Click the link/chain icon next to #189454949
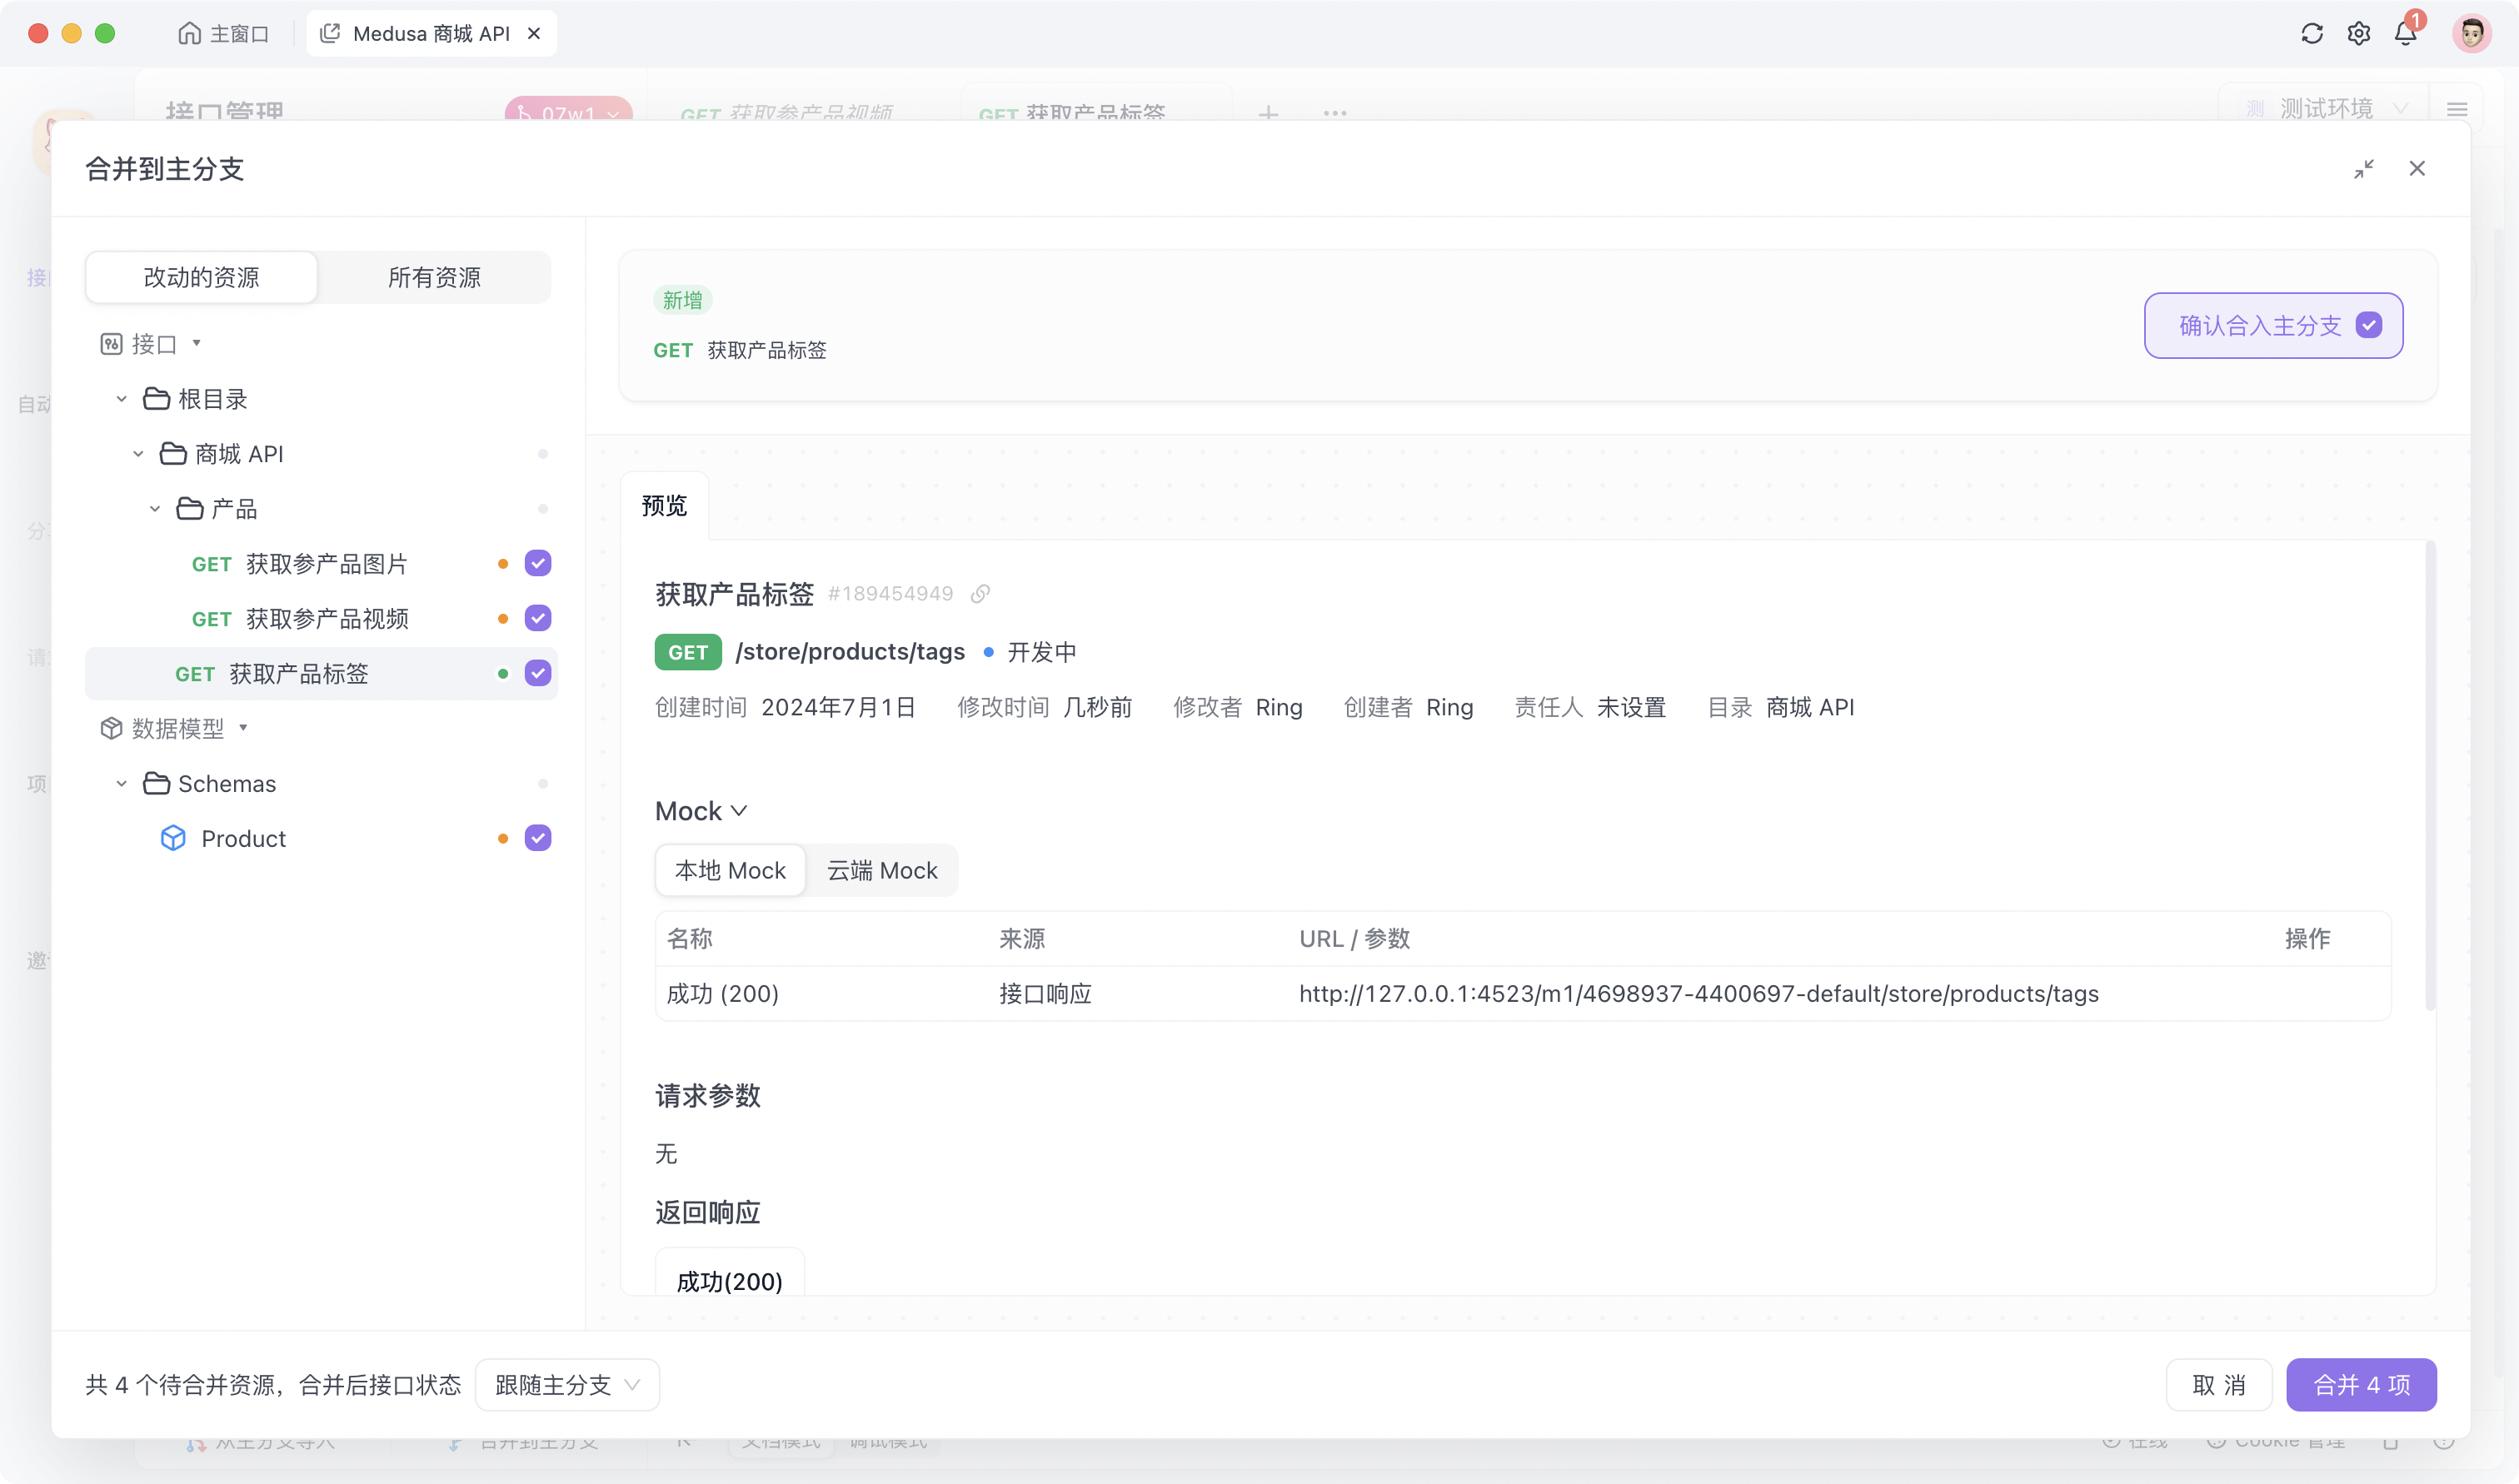Image resolution: width=2519 pixels, height=1484 pixels. pos(982,594)
